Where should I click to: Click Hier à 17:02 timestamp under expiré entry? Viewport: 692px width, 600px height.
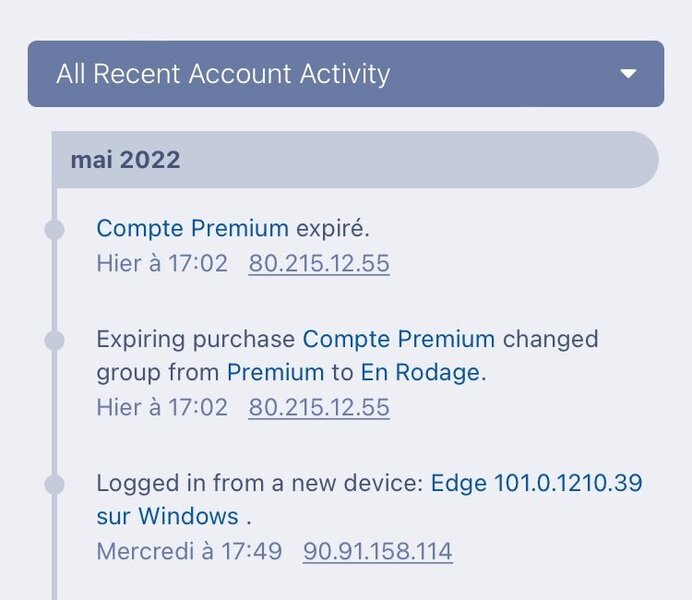[162, 264]
